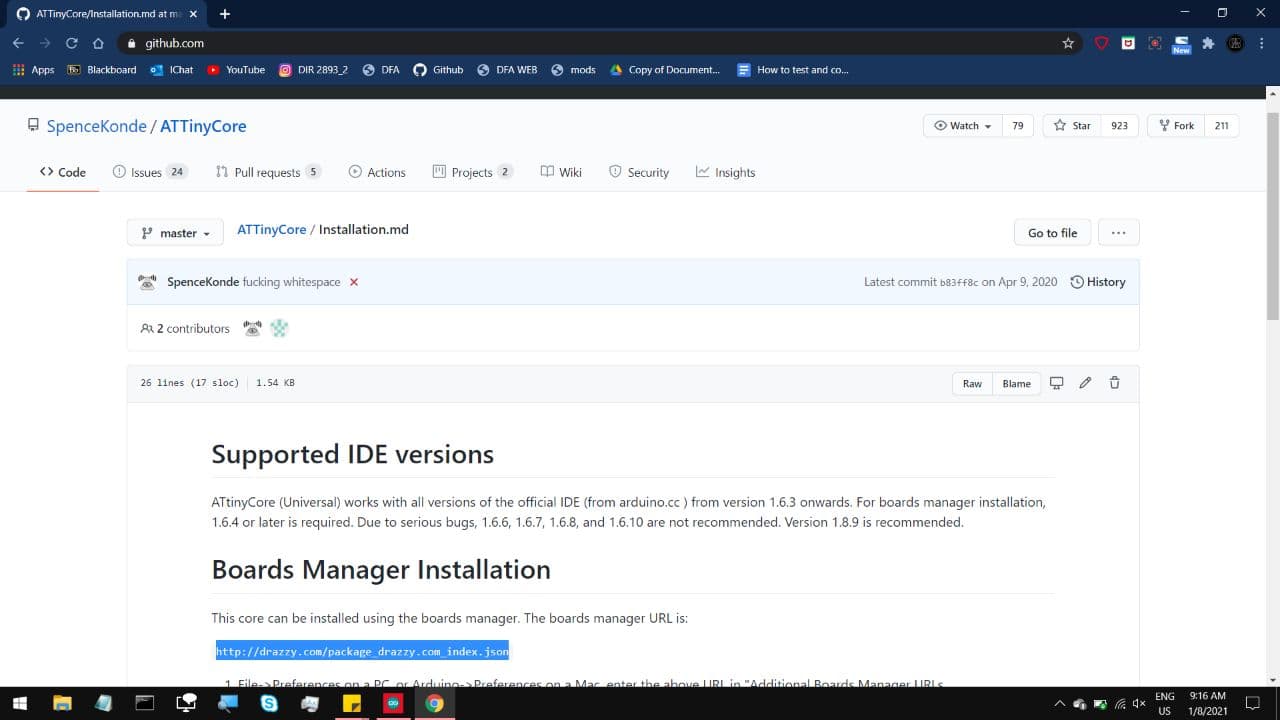View the 211 forks count
Image resolution: width=1280 pixels, height=720 pixels.
[x=1221, y=126]
